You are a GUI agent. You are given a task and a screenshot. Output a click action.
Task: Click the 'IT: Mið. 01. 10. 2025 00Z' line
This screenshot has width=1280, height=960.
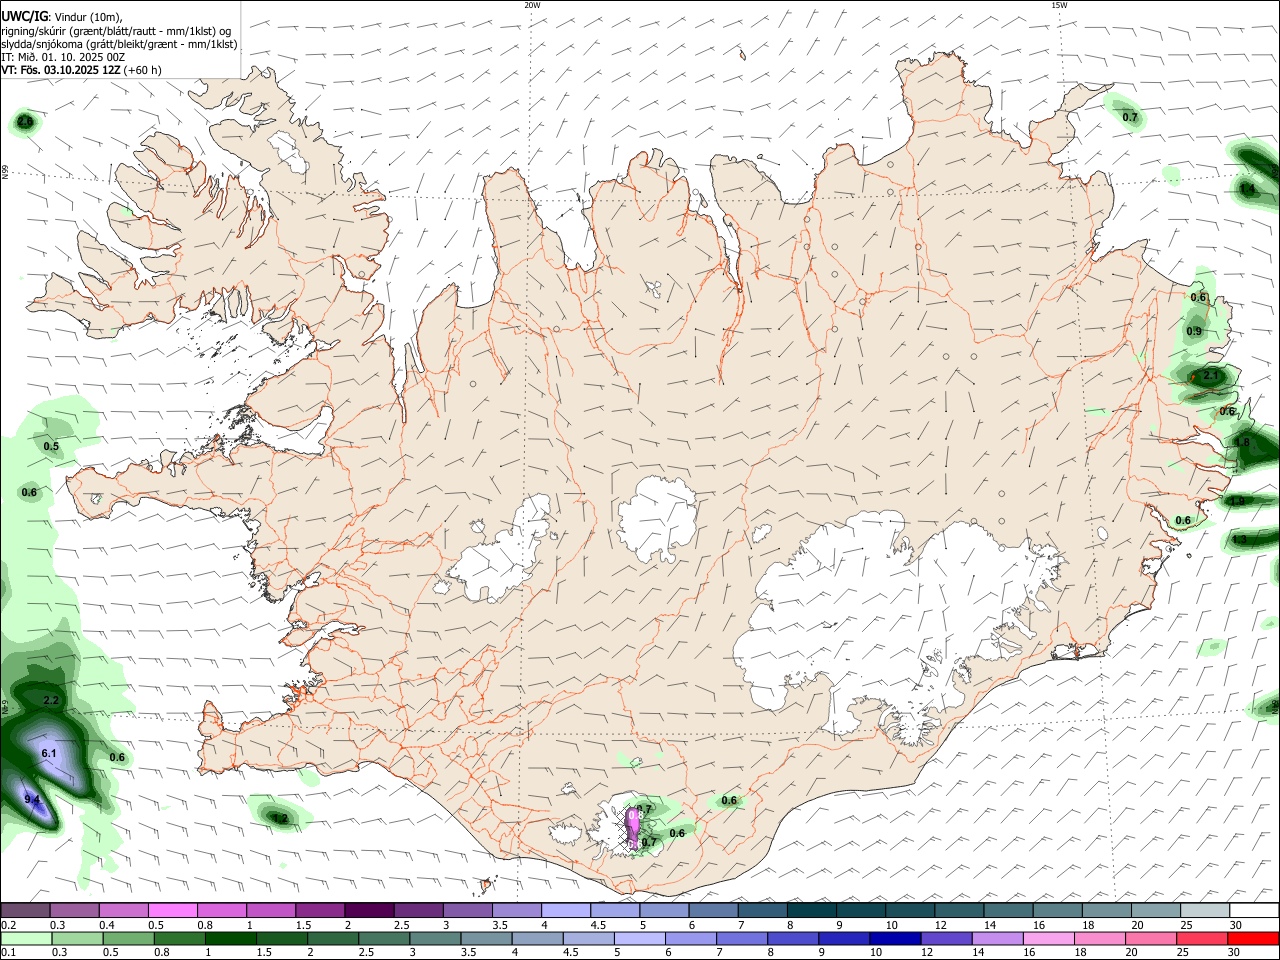tap(63, 57)
